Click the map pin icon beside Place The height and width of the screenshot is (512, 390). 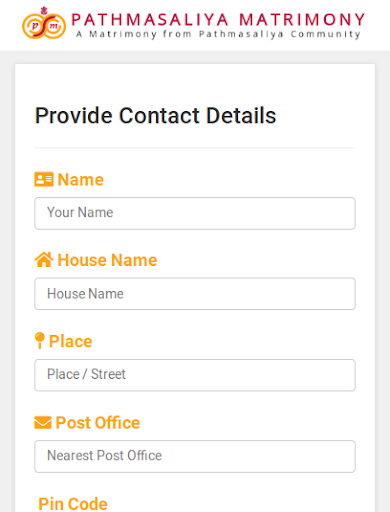click(39, 341)
